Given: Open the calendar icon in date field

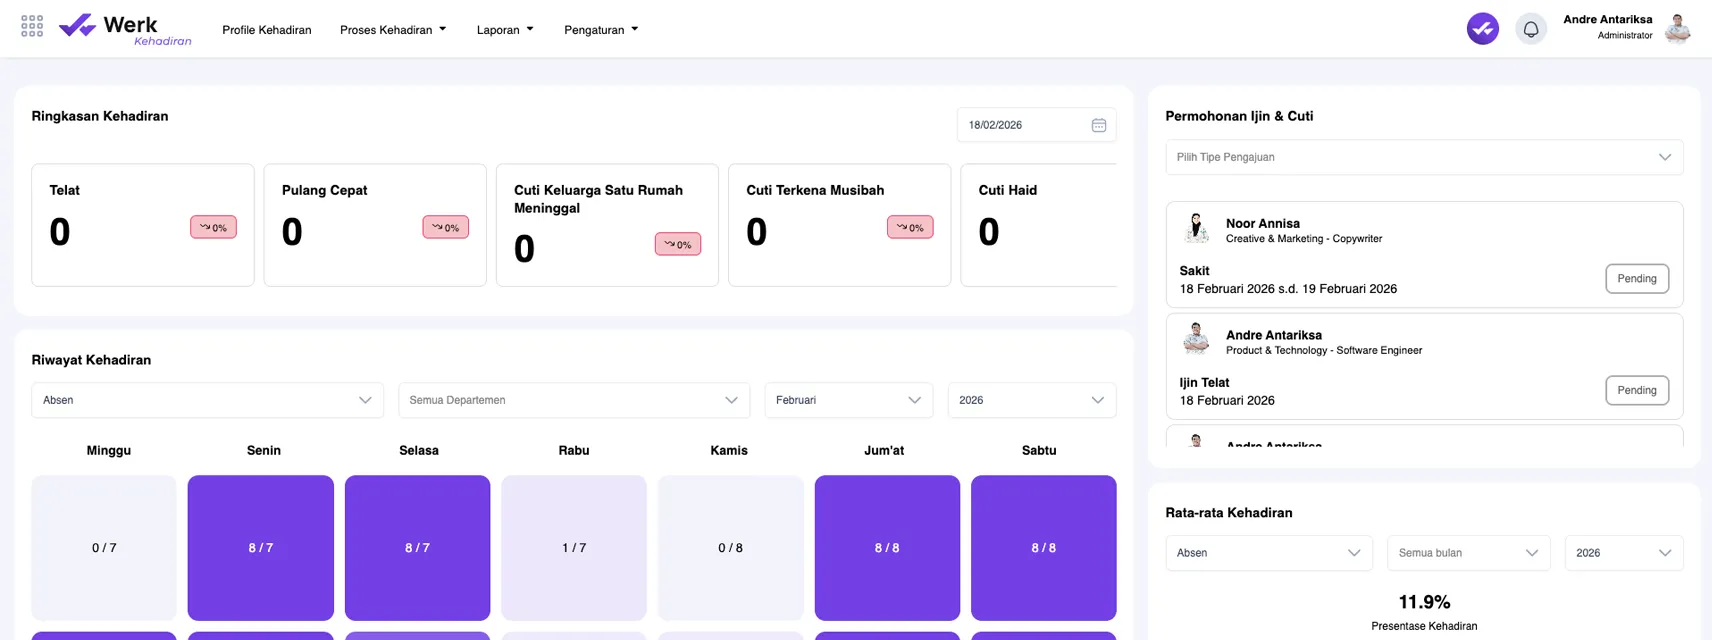Looking at the screenshot, I should click(1098, 125).
